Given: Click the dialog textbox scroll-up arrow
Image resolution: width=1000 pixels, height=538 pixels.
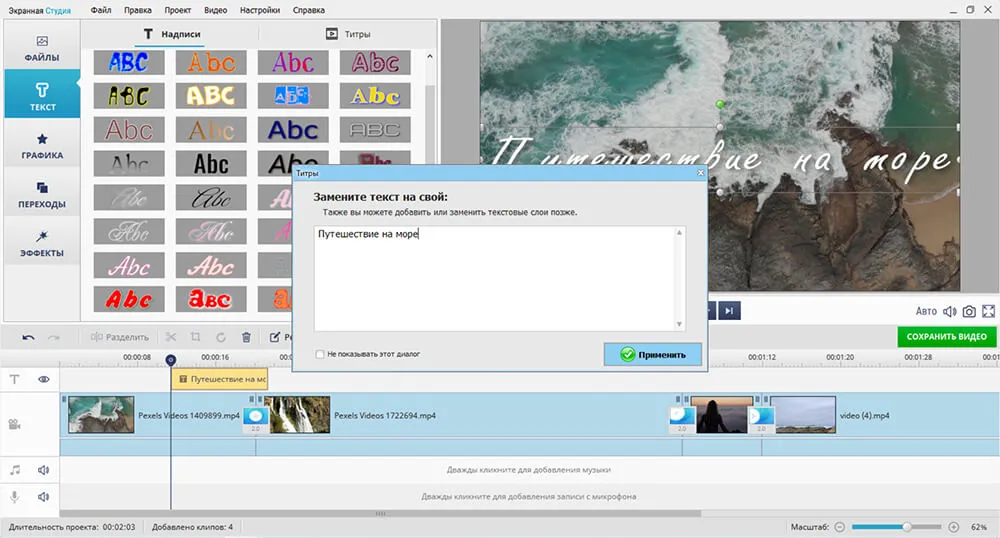Looking at the screenshot, I should 679,233.
